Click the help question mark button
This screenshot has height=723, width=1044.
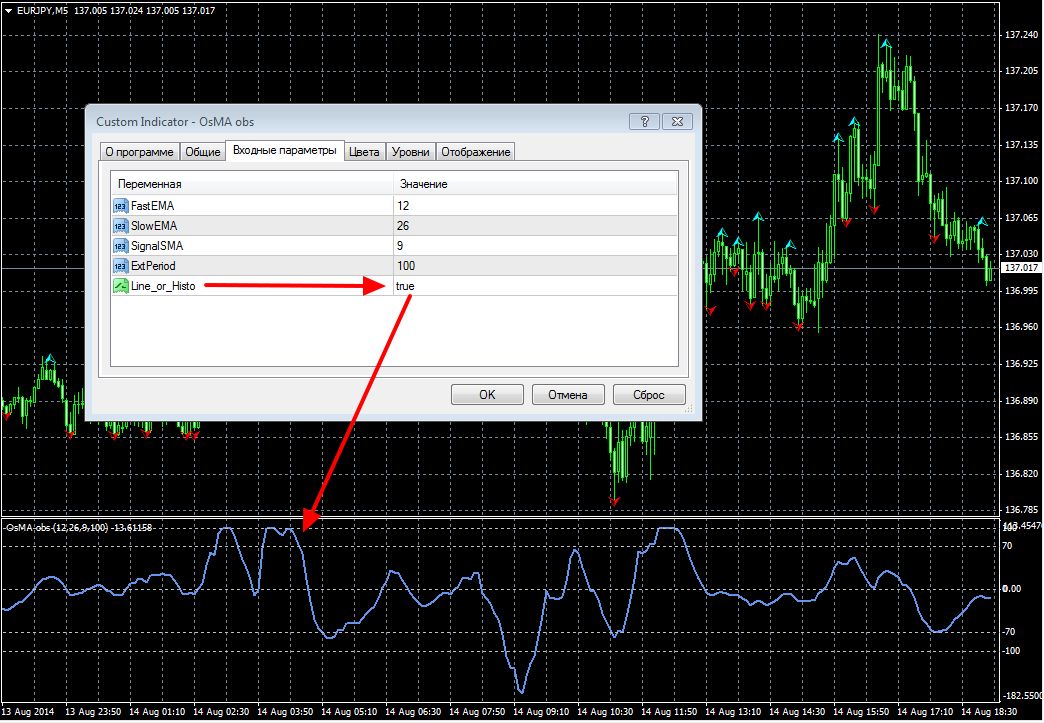[644, 122]
